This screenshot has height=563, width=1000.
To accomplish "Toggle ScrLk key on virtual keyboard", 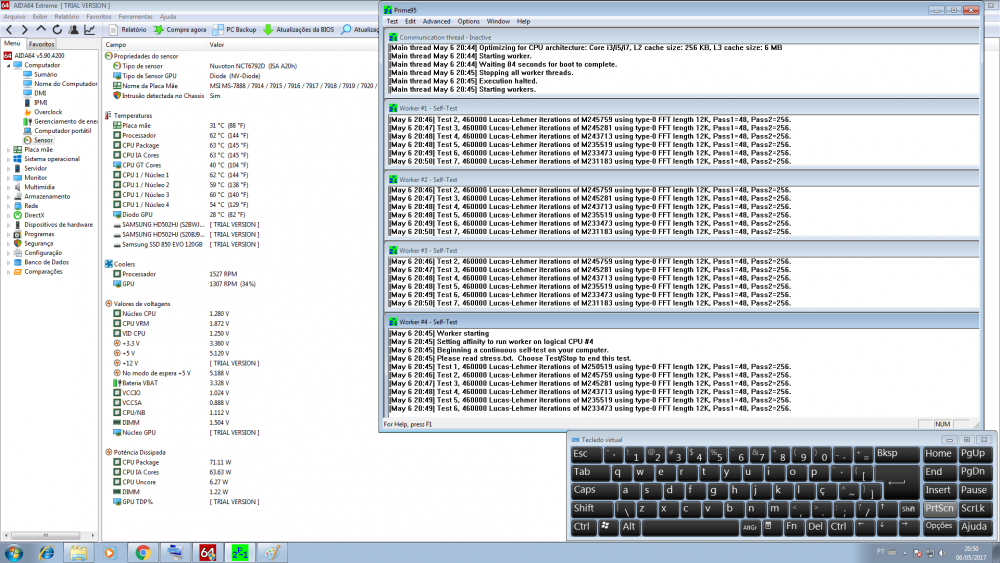I will [x=973, y=508].
